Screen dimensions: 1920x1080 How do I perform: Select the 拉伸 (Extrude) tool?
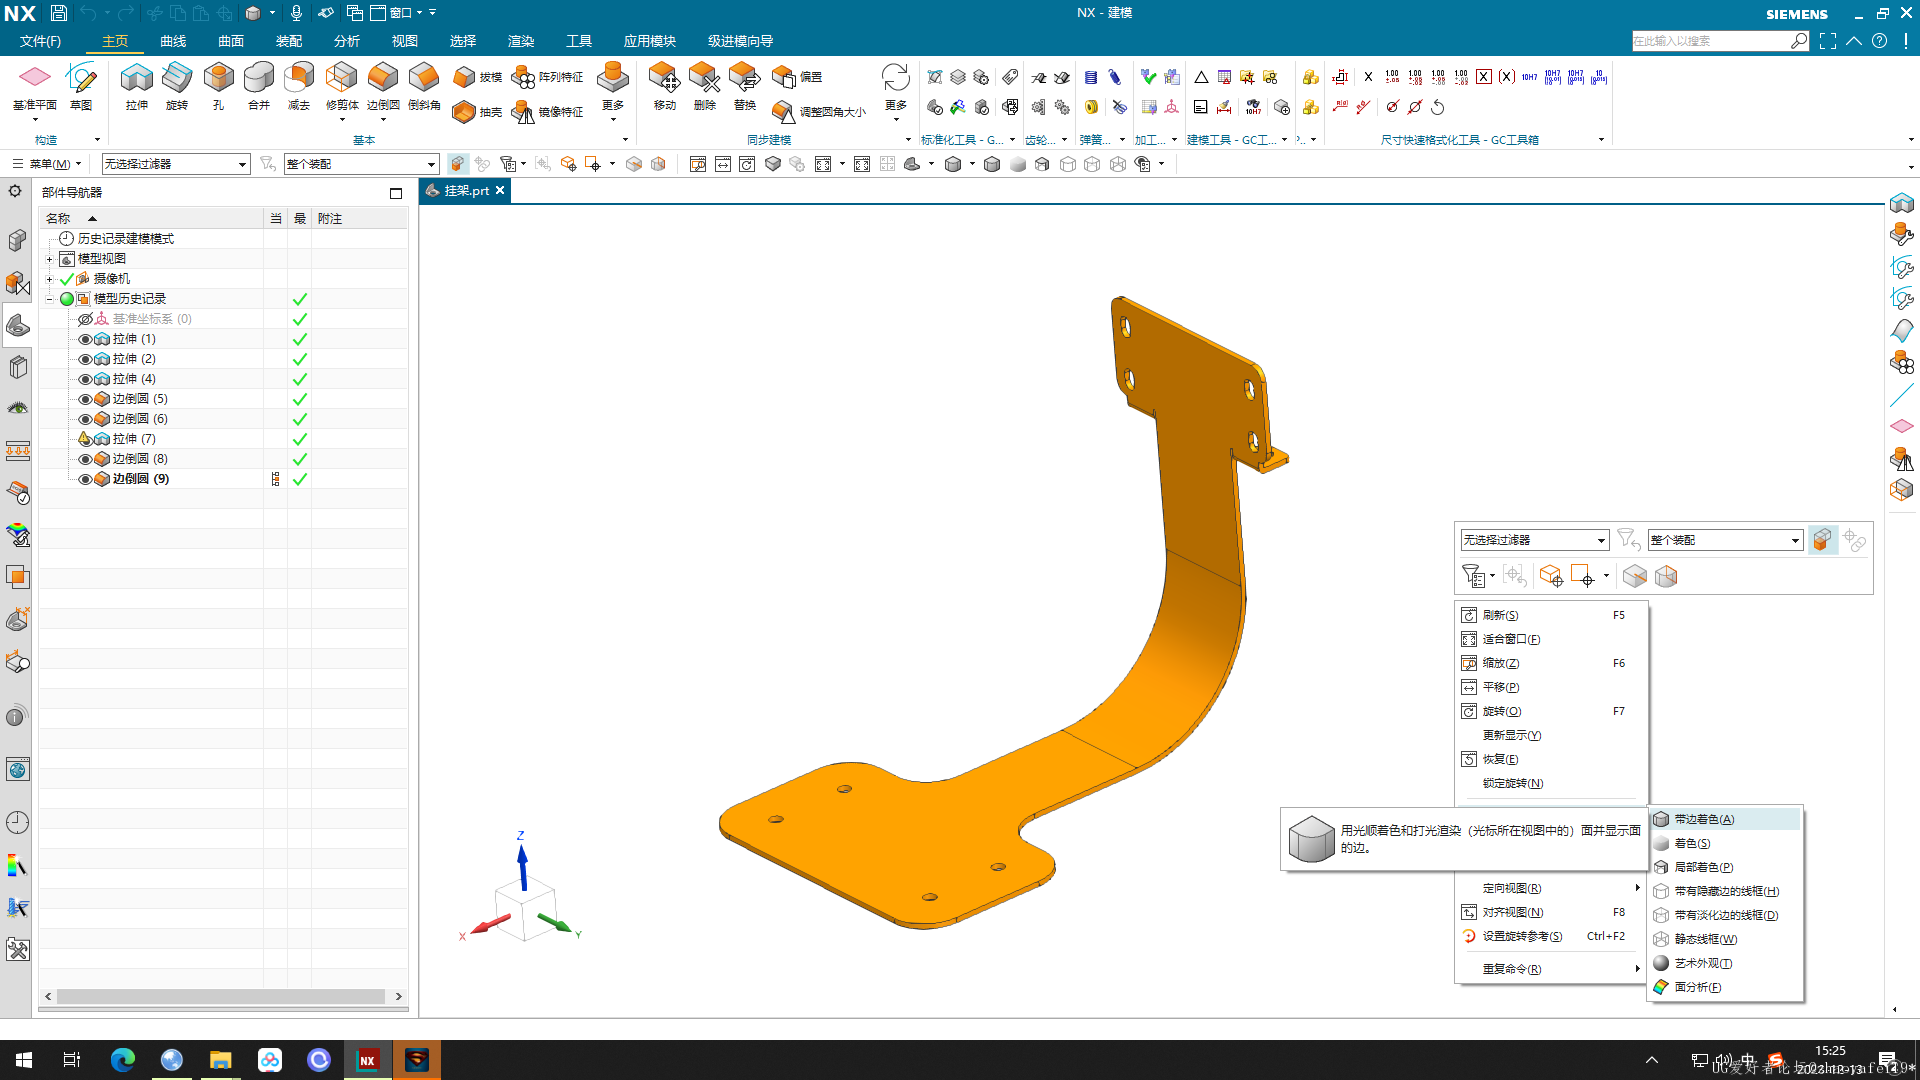click(x=137, y=86)
